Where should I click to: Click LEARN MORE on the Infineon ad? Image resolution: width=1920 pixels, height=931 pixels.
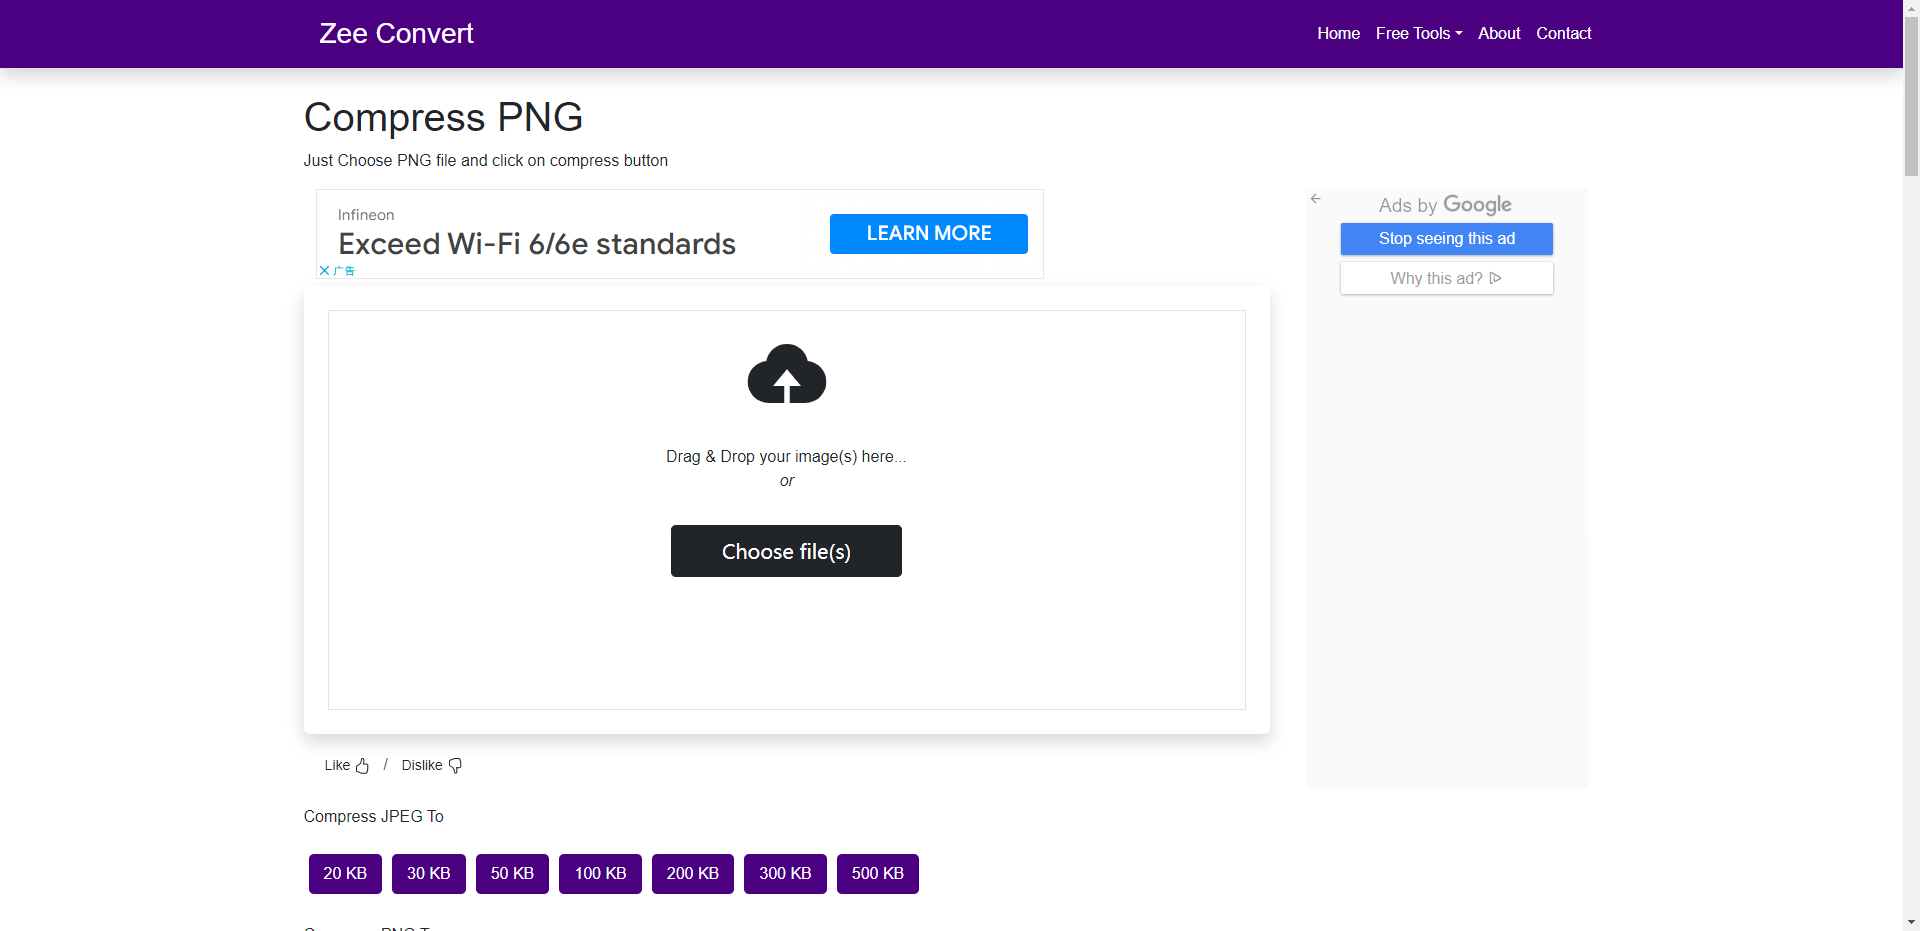tap(928, 234)
